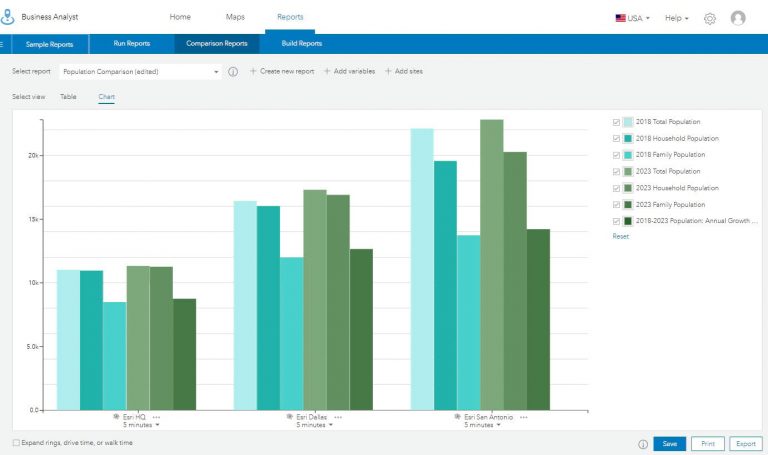Click the Export button
The height and width of the screenshot is (455, 768).
(x=746, y=444)
